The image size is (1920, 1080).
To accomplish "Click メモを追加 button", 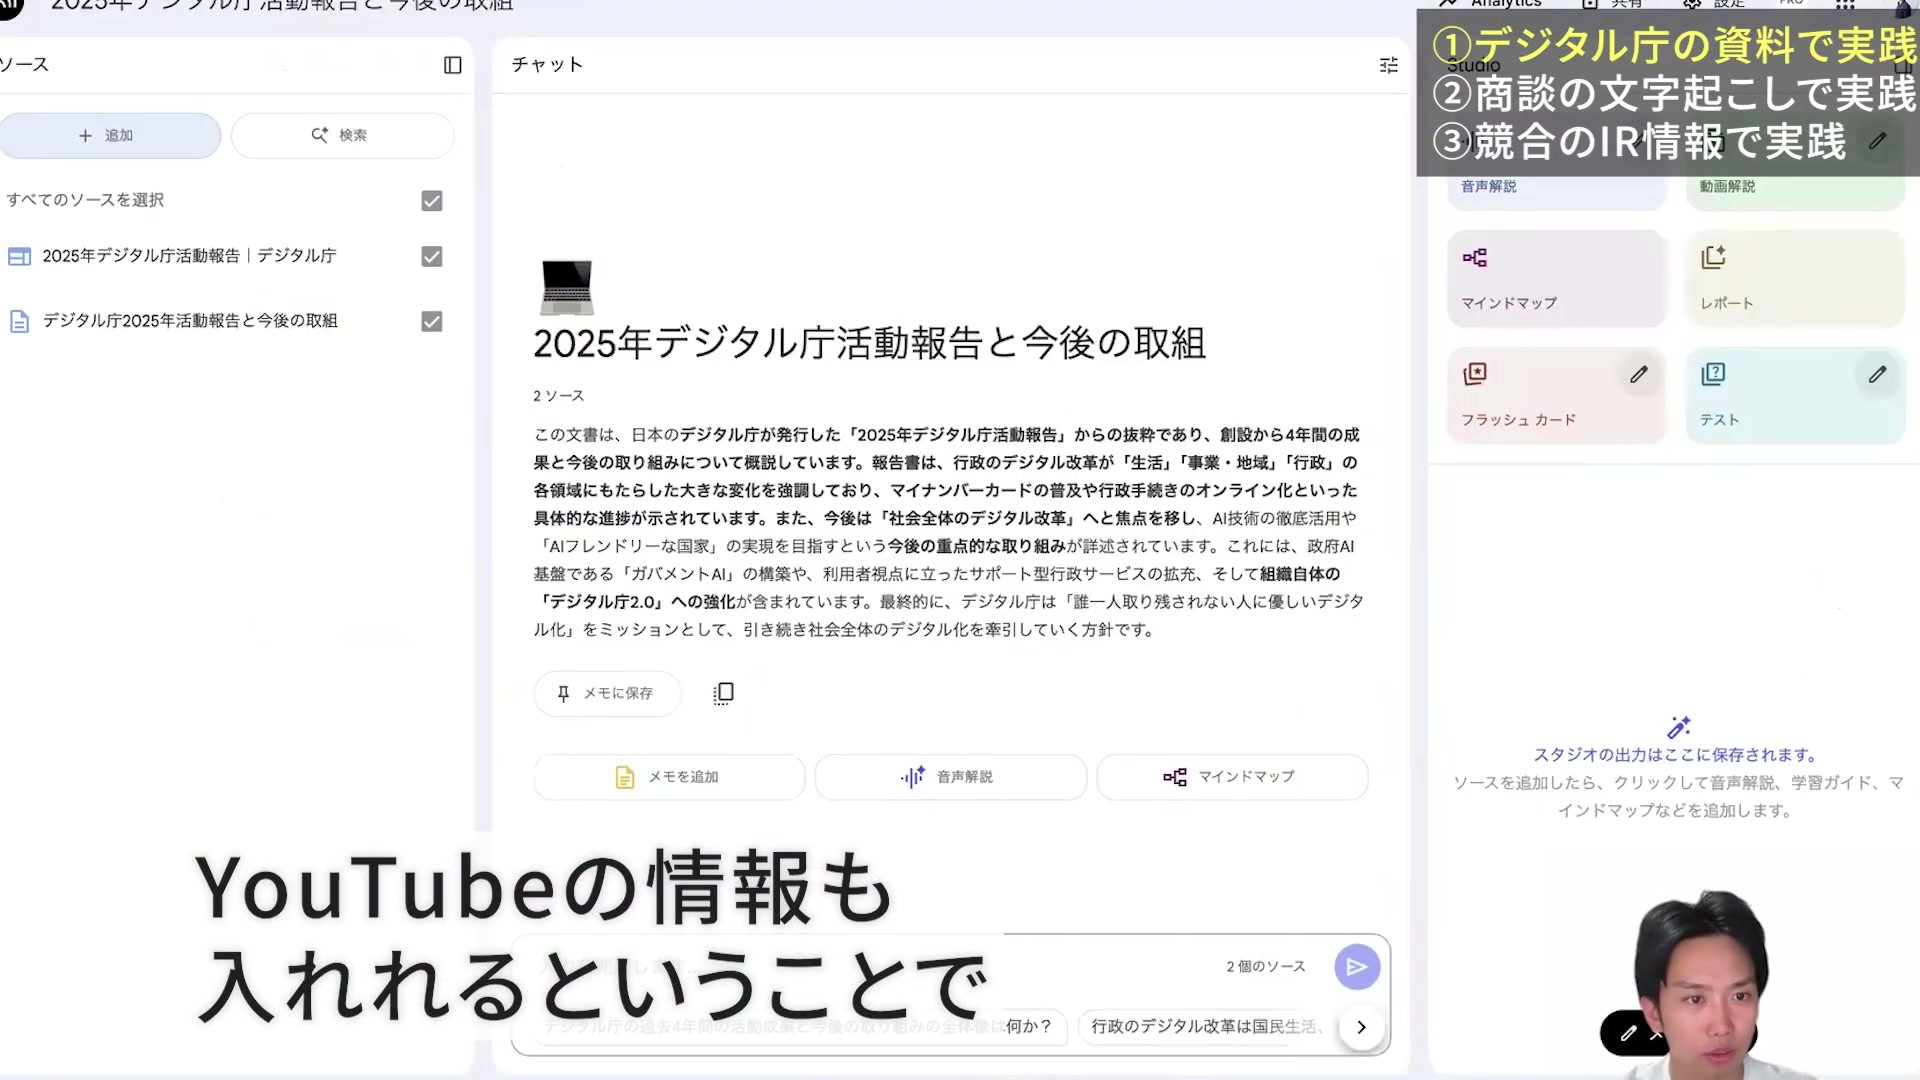I will click(x=669, y=777).
